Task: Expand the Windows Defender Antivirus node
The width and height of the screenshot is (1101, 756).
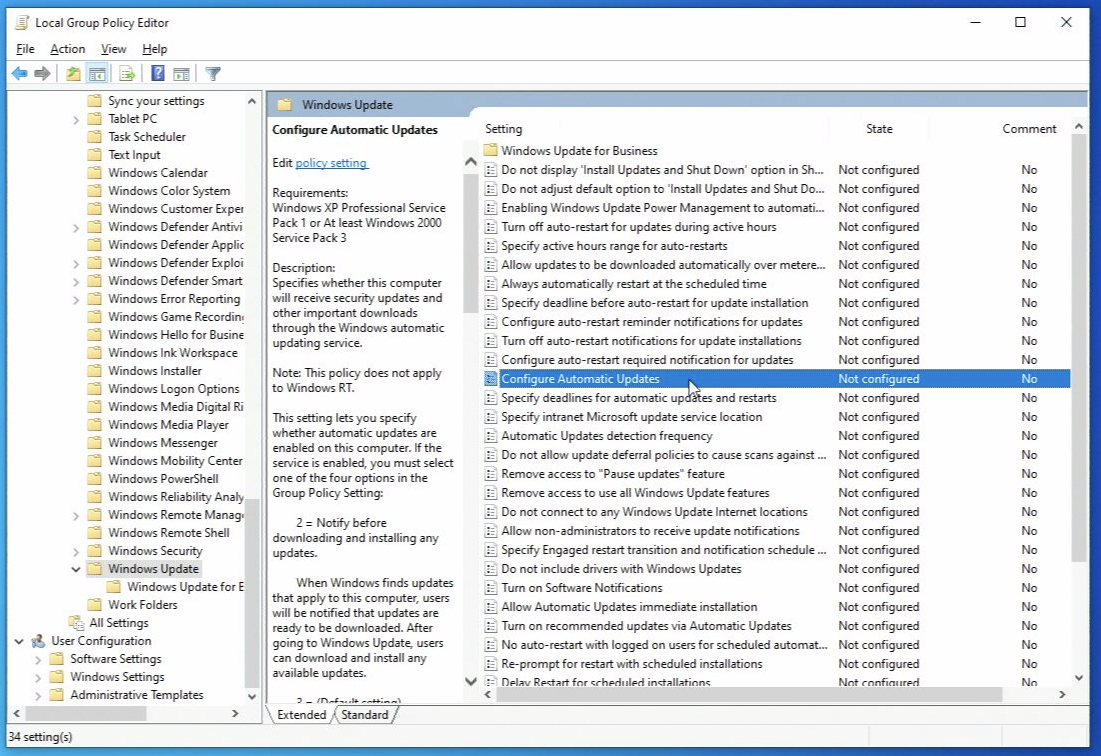Action: point(76,227)
